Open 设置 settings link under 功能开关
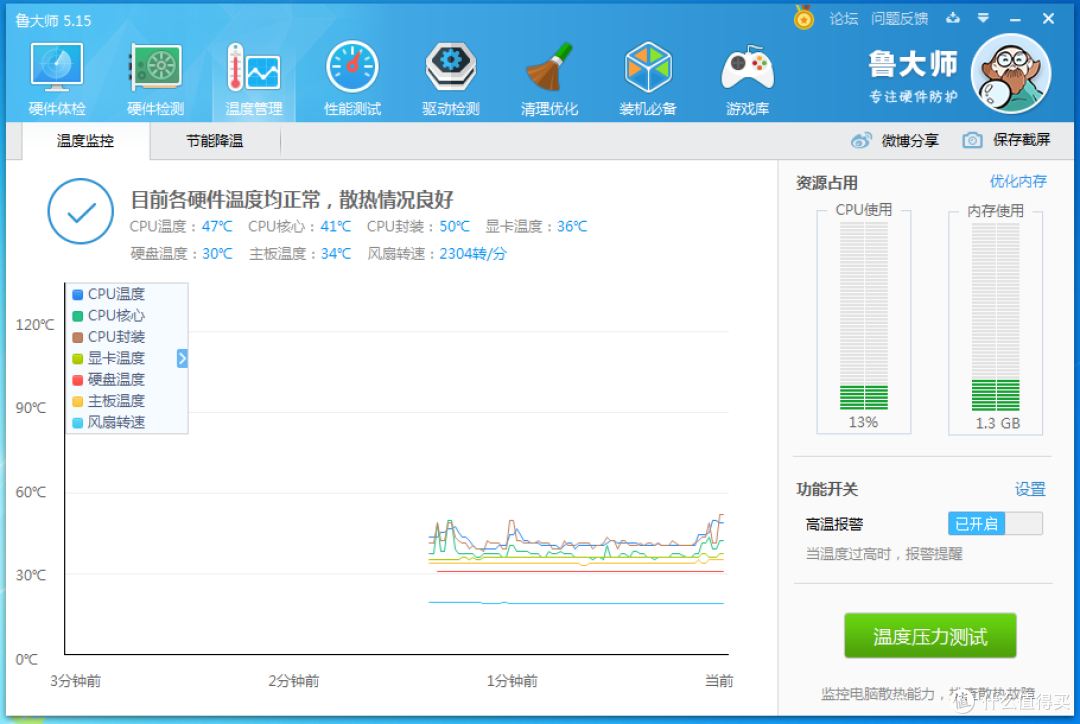Image resolution: width=1080 pixels, height=724 pixels. coord(1030,489)
